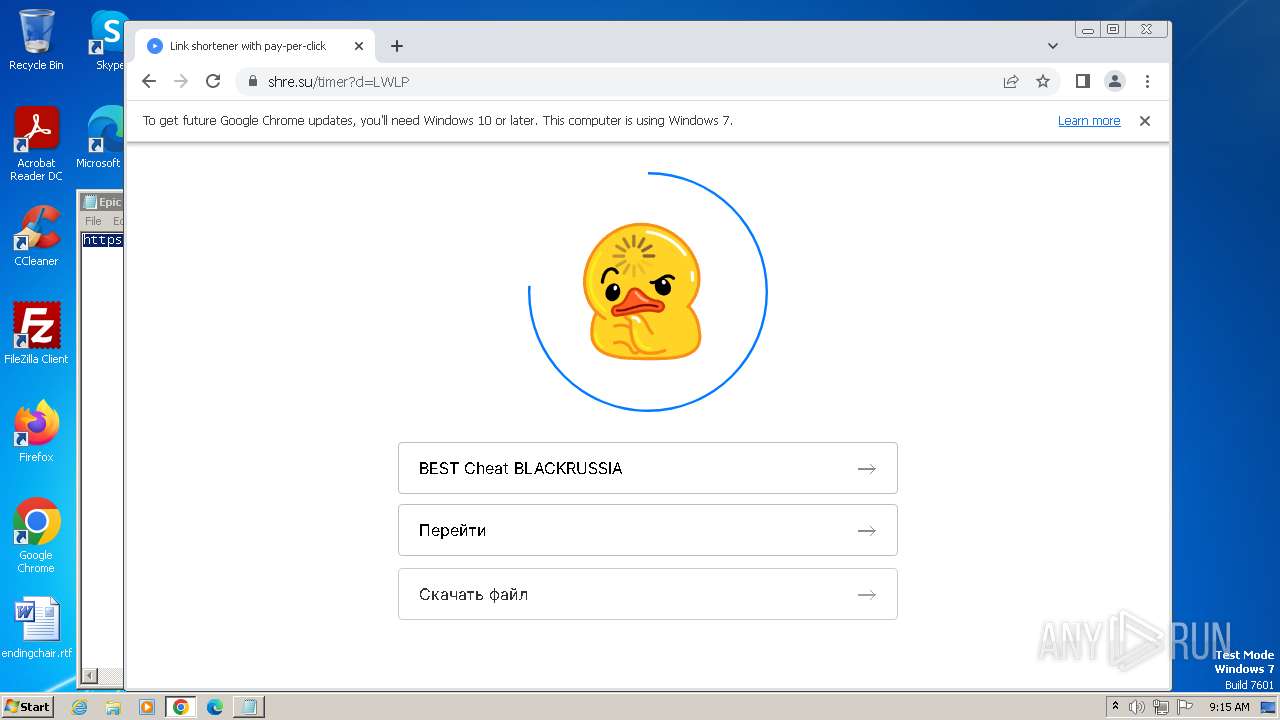Open the Chrome profile avatar menu
The image size is (1280, 720).
(x=1115, y=81)
